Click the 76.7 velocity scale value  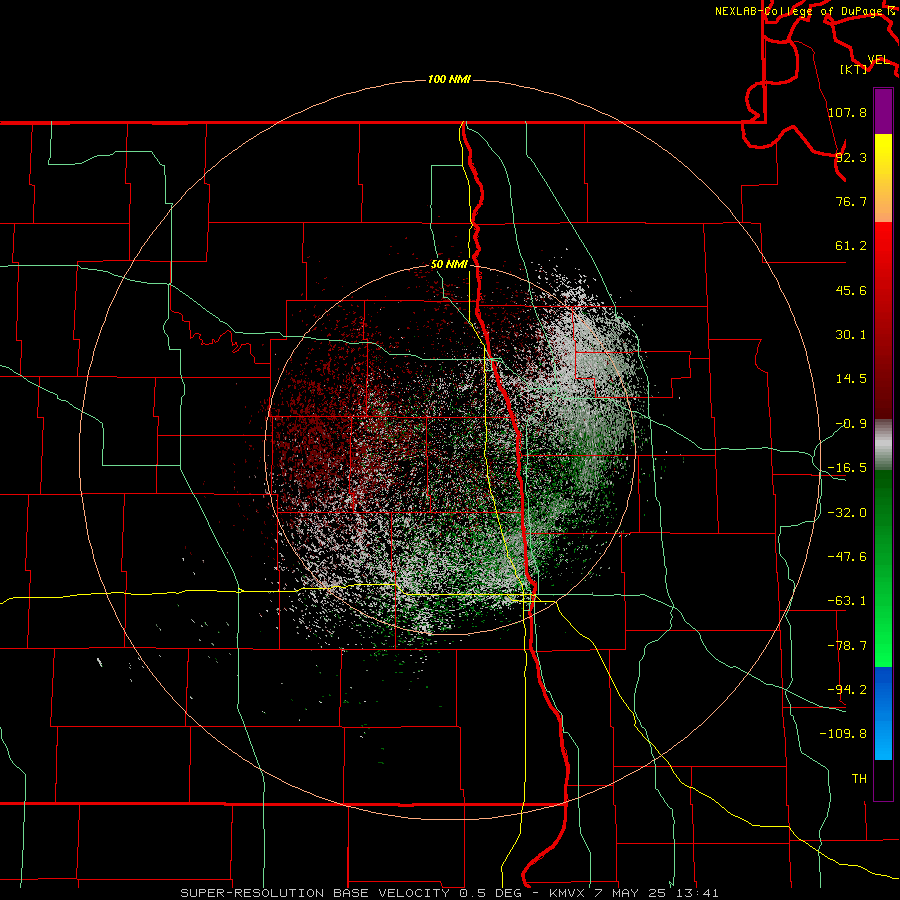point(851,201)
